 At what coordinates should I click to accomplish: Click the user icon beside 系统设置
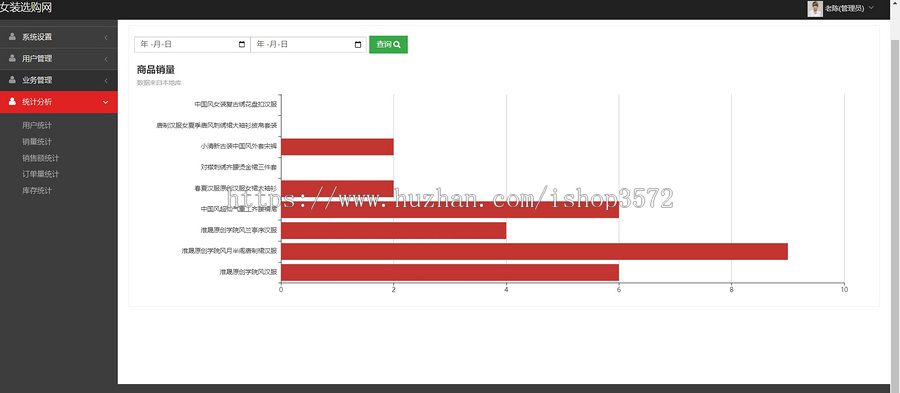pyautogui.click(x=12, y=37)
